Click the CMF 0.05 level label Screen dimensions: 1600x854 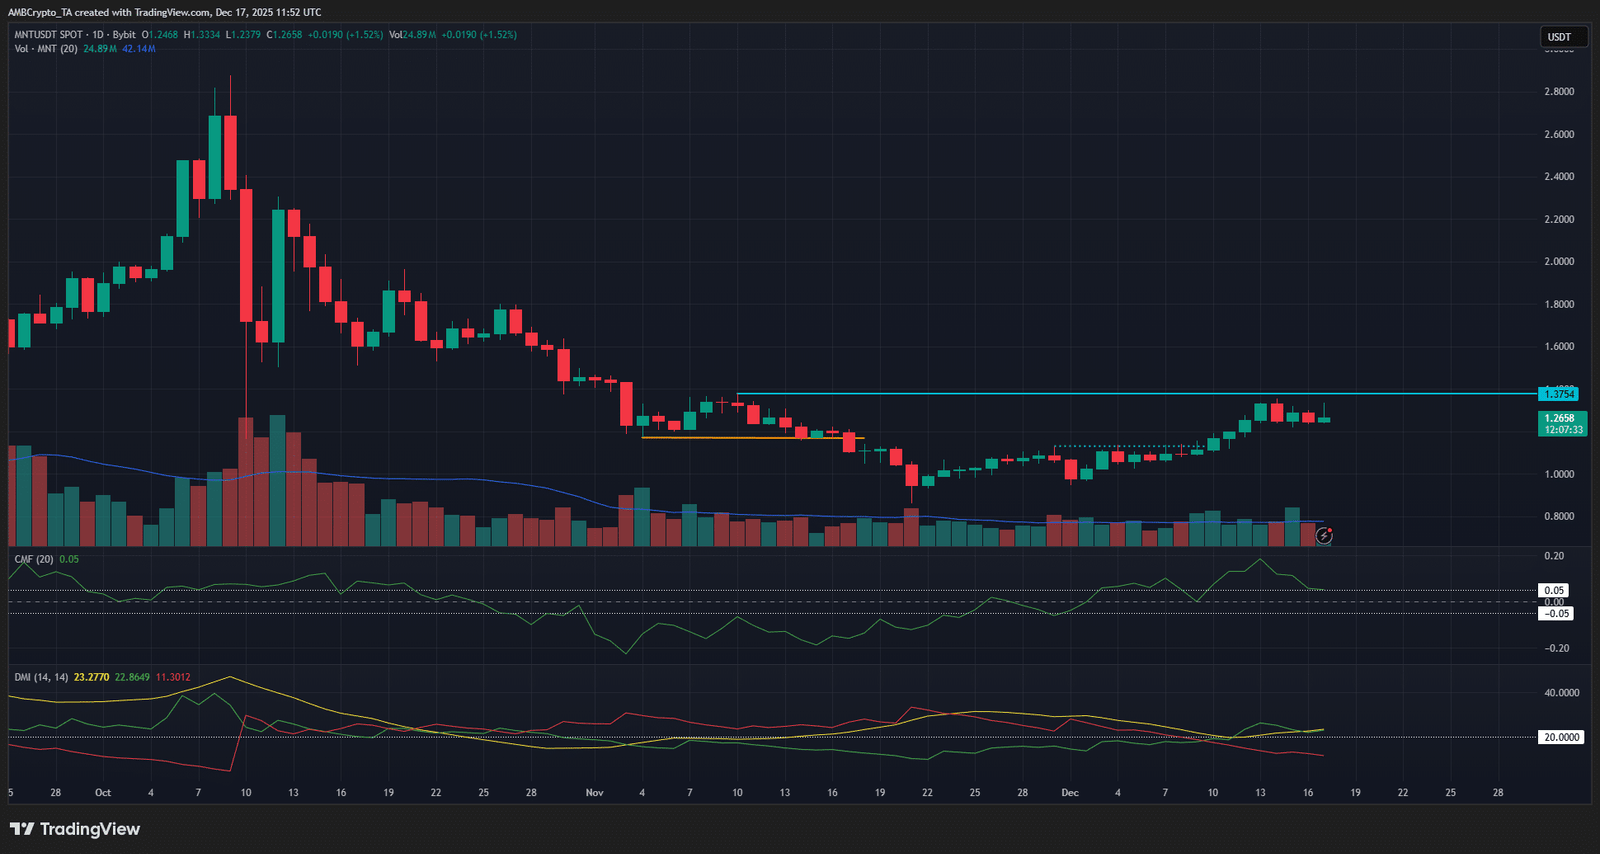(1553, 590)
